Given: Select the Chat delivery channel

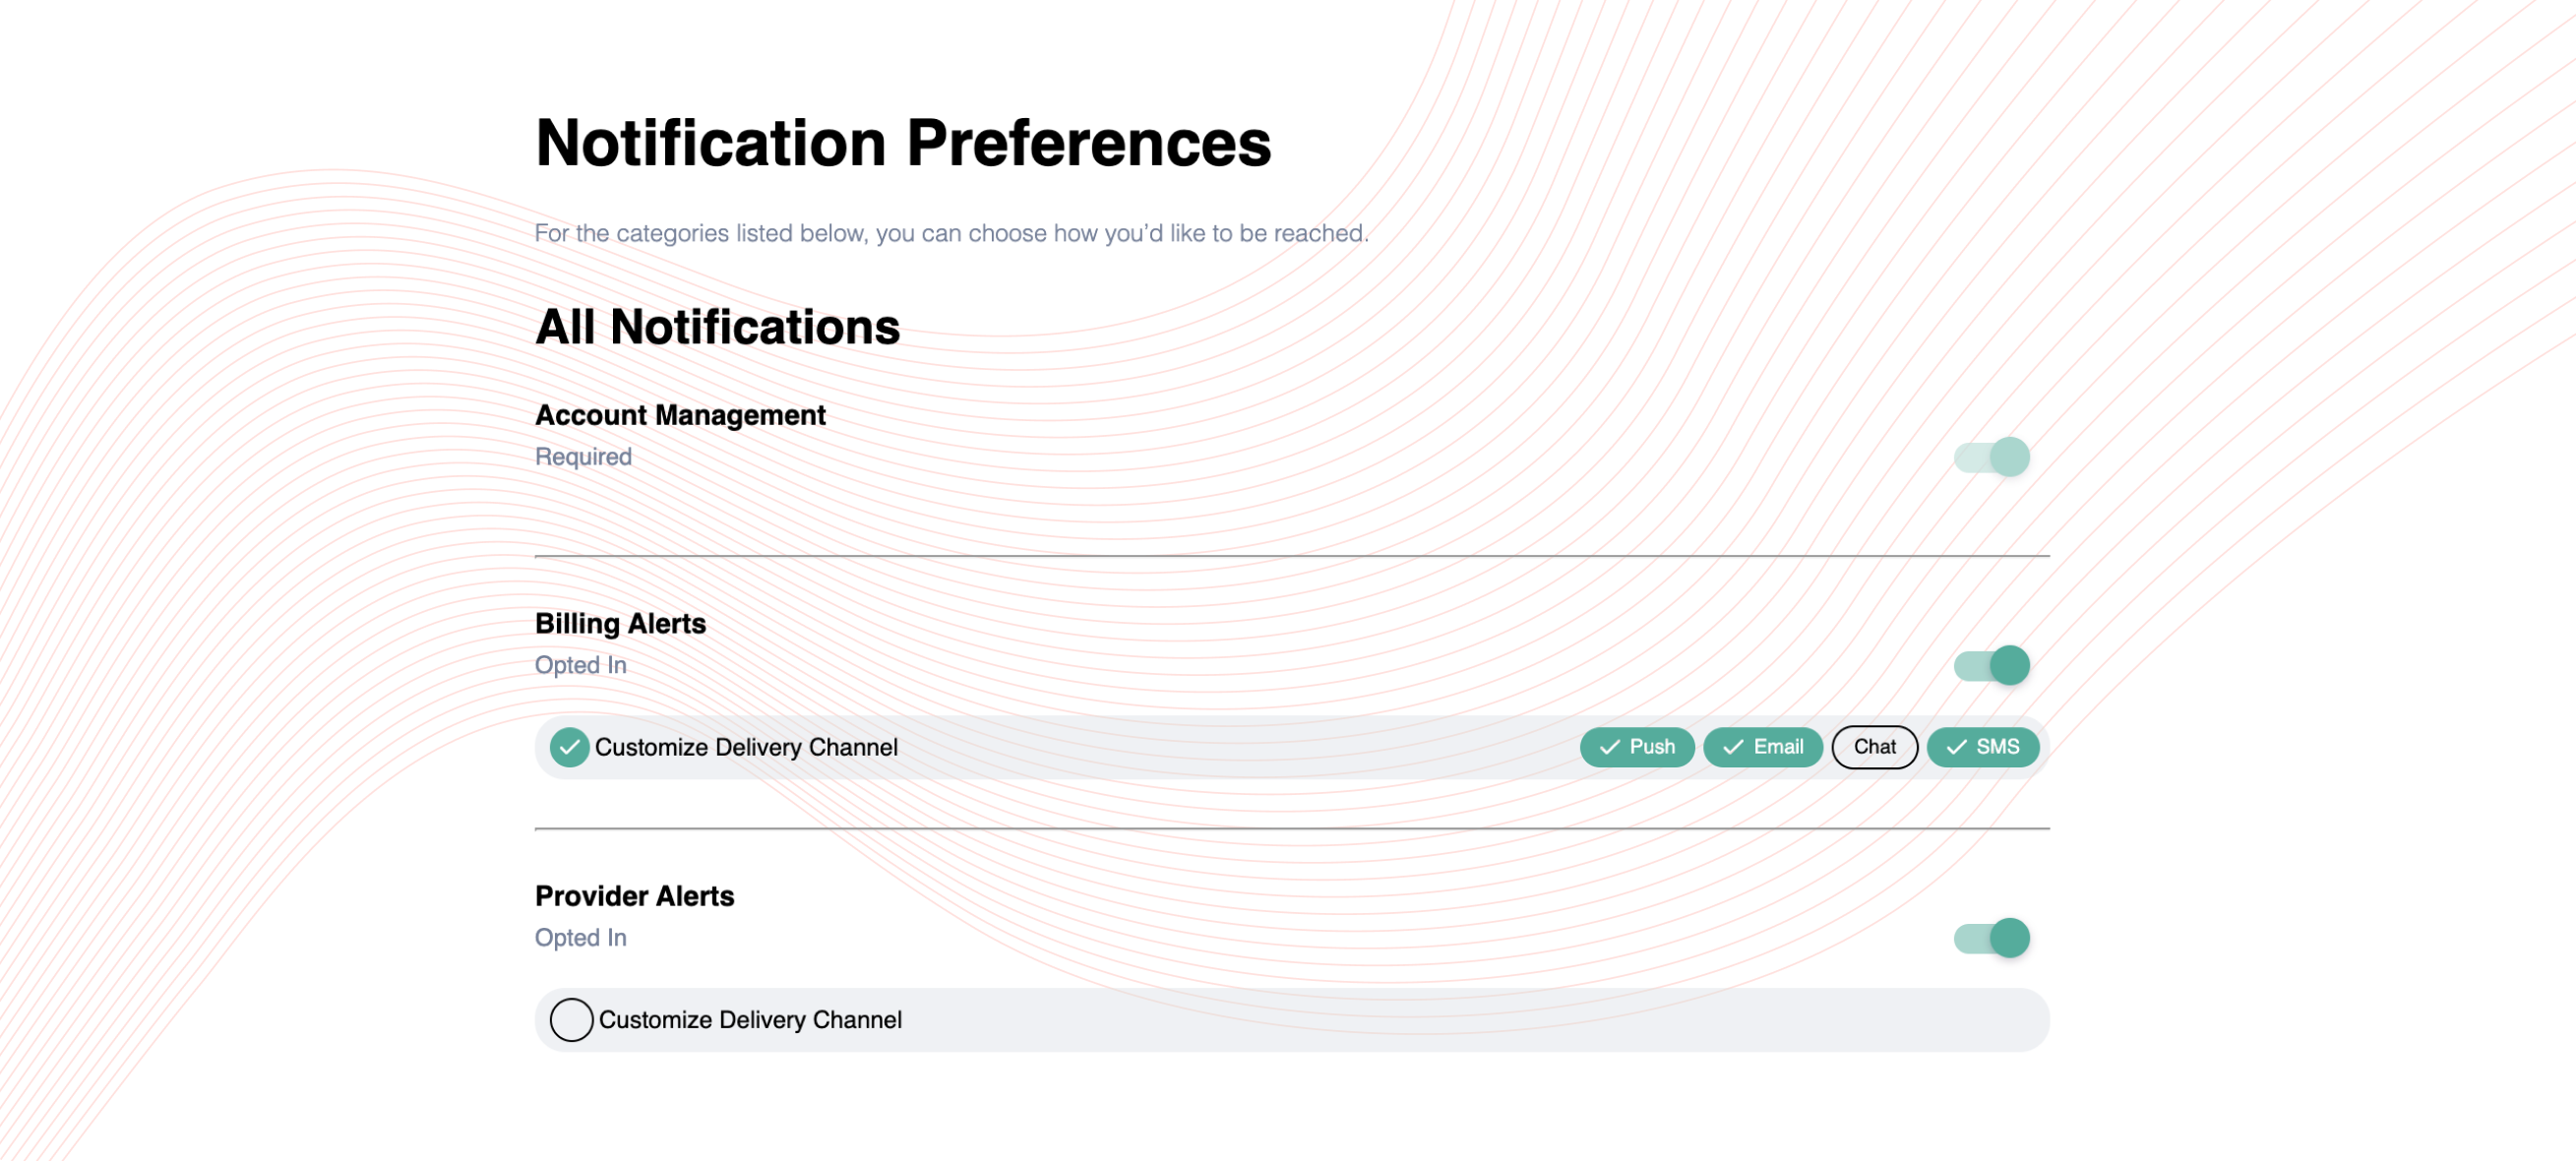Looking at the screenshot, I should tap(1875, 747).
